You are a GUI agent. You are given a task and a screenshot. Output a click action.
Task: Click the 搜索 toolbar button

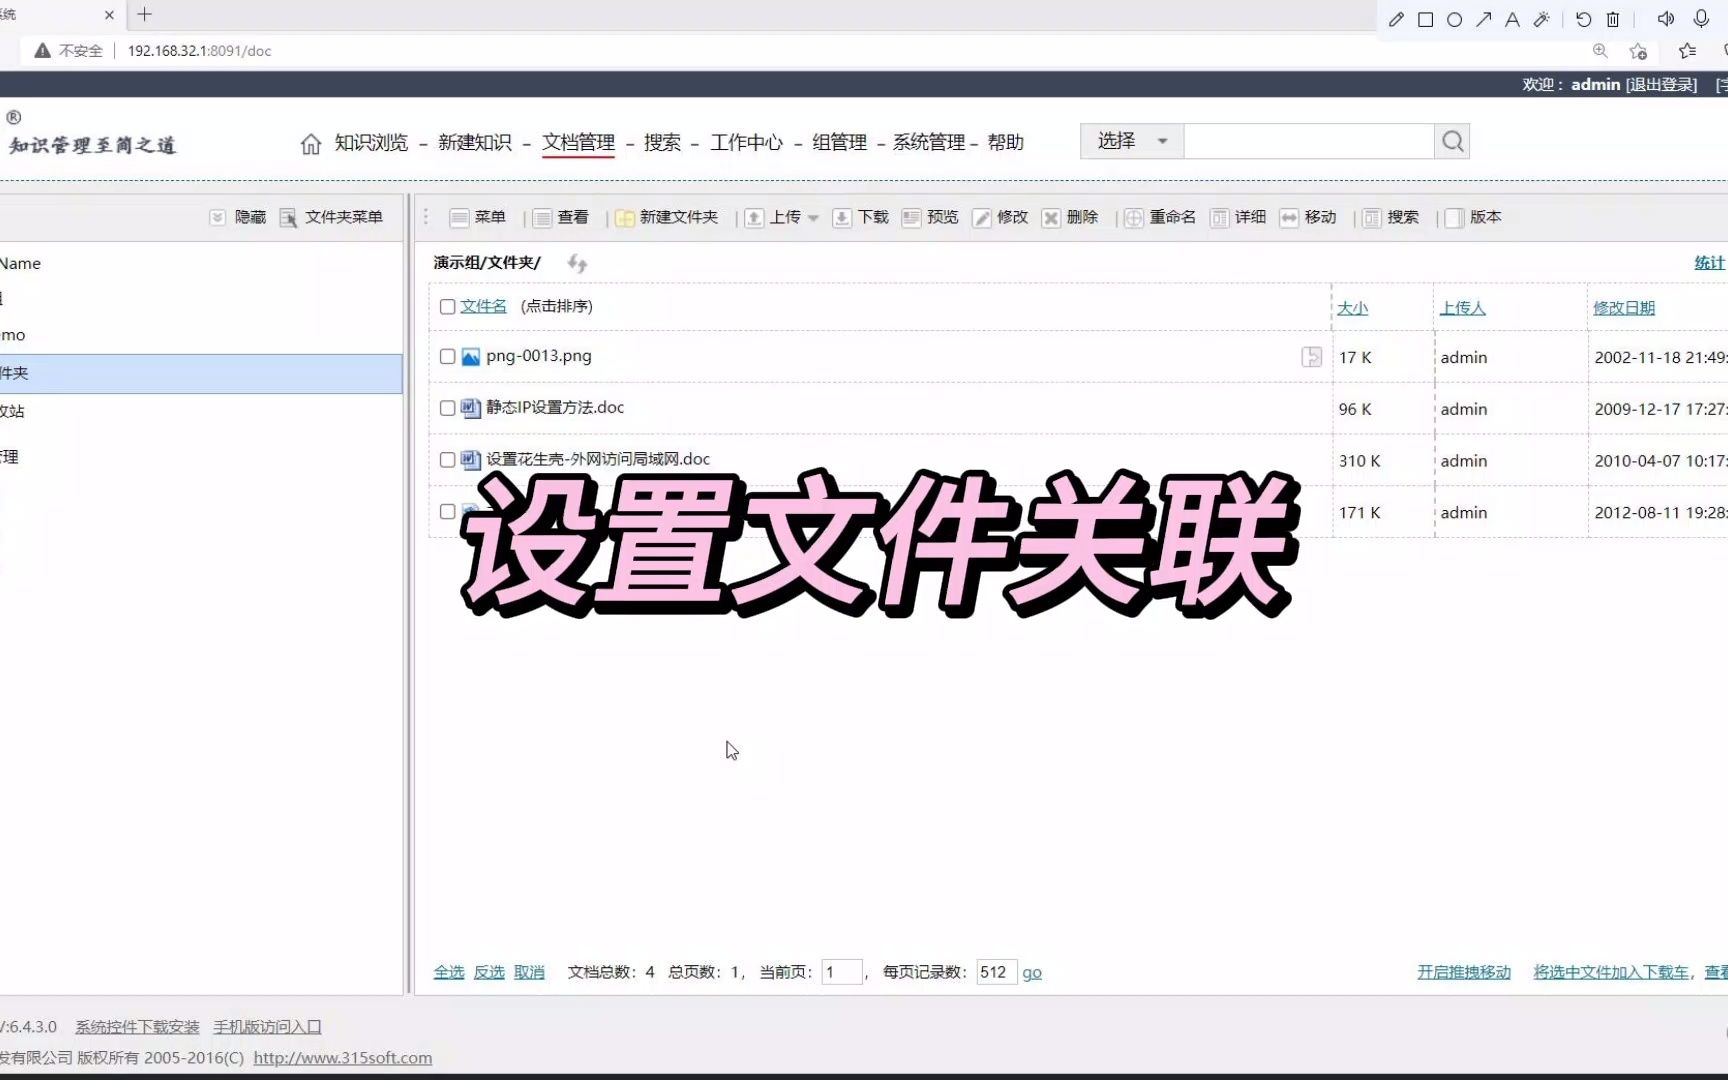point(1391,217)
